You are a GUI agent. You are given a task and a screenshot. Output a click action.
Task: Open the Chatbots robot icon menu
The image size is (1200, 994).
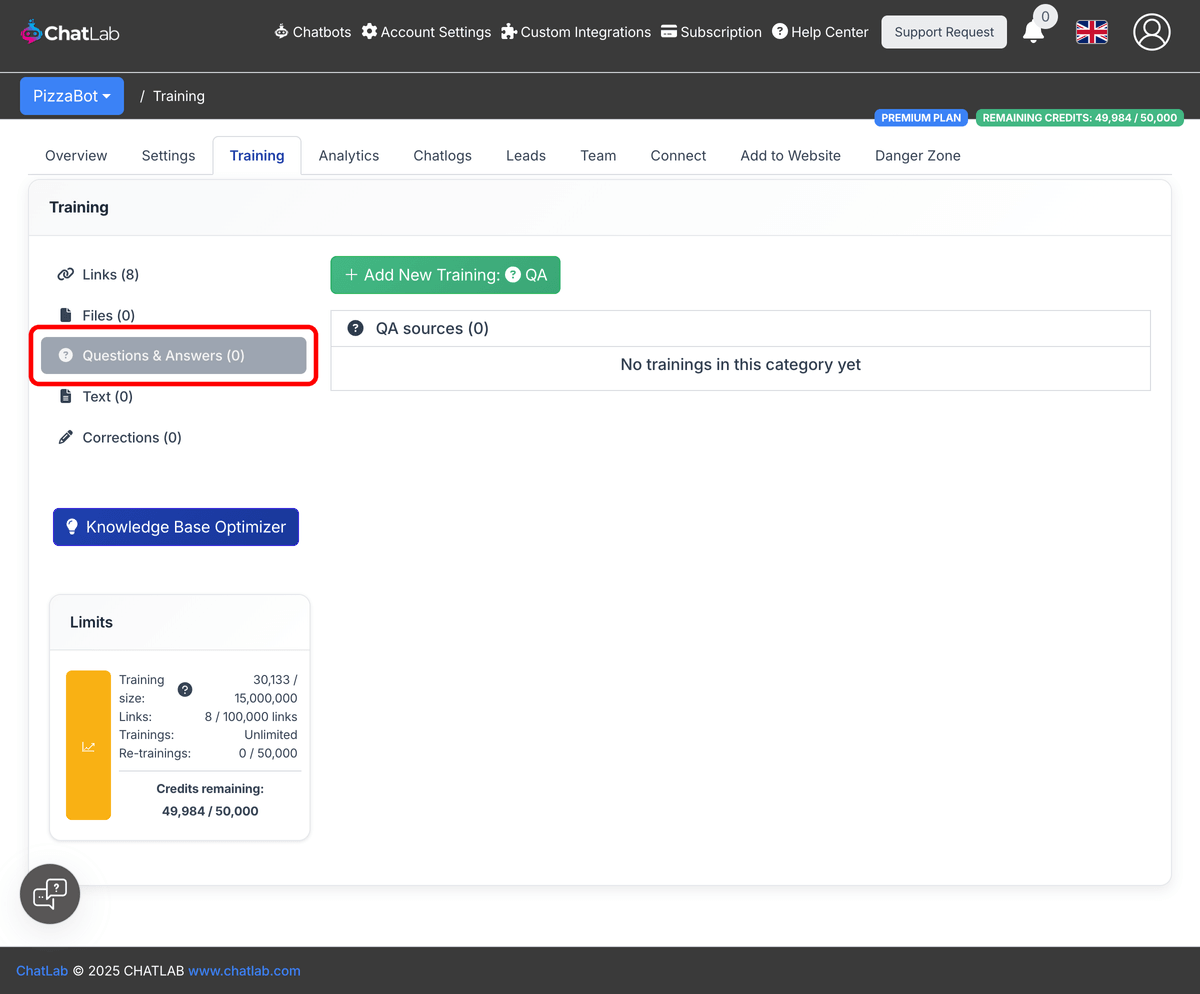click(x=279, y=31)
